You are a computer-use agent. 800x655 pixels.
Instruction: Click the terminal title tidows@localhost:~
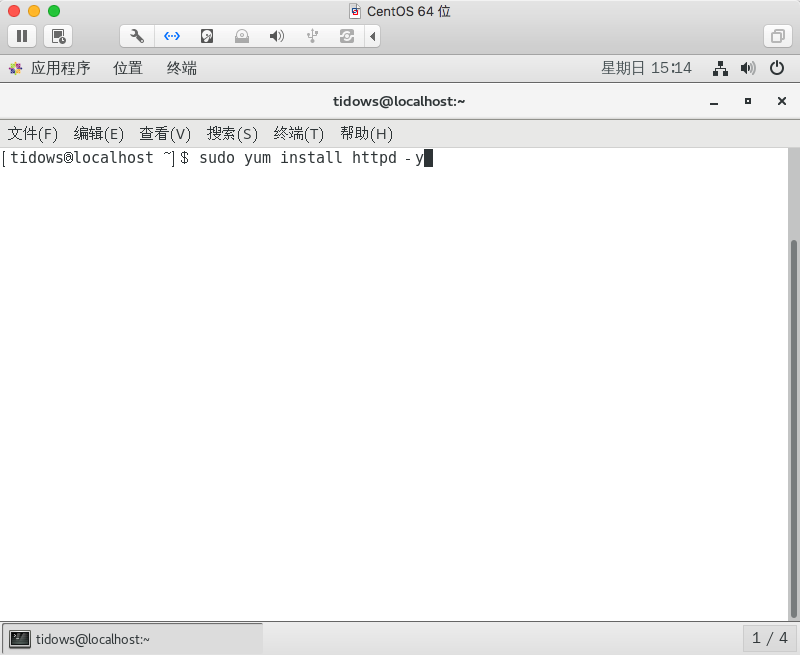pyautogui.click(x=399, y=102)
